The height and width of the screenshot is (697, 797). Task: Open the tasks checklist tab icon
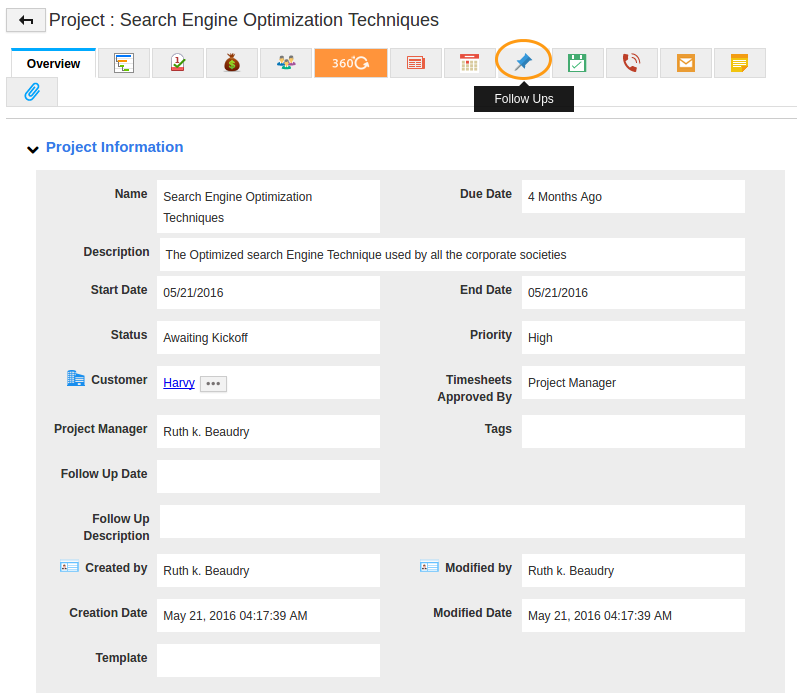(178, 63)
